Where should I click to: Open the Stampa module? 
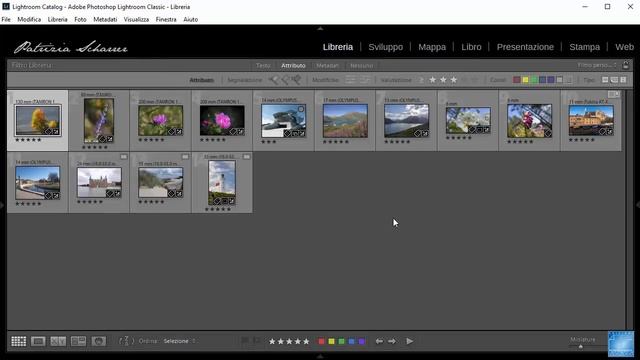coord(584,47)
